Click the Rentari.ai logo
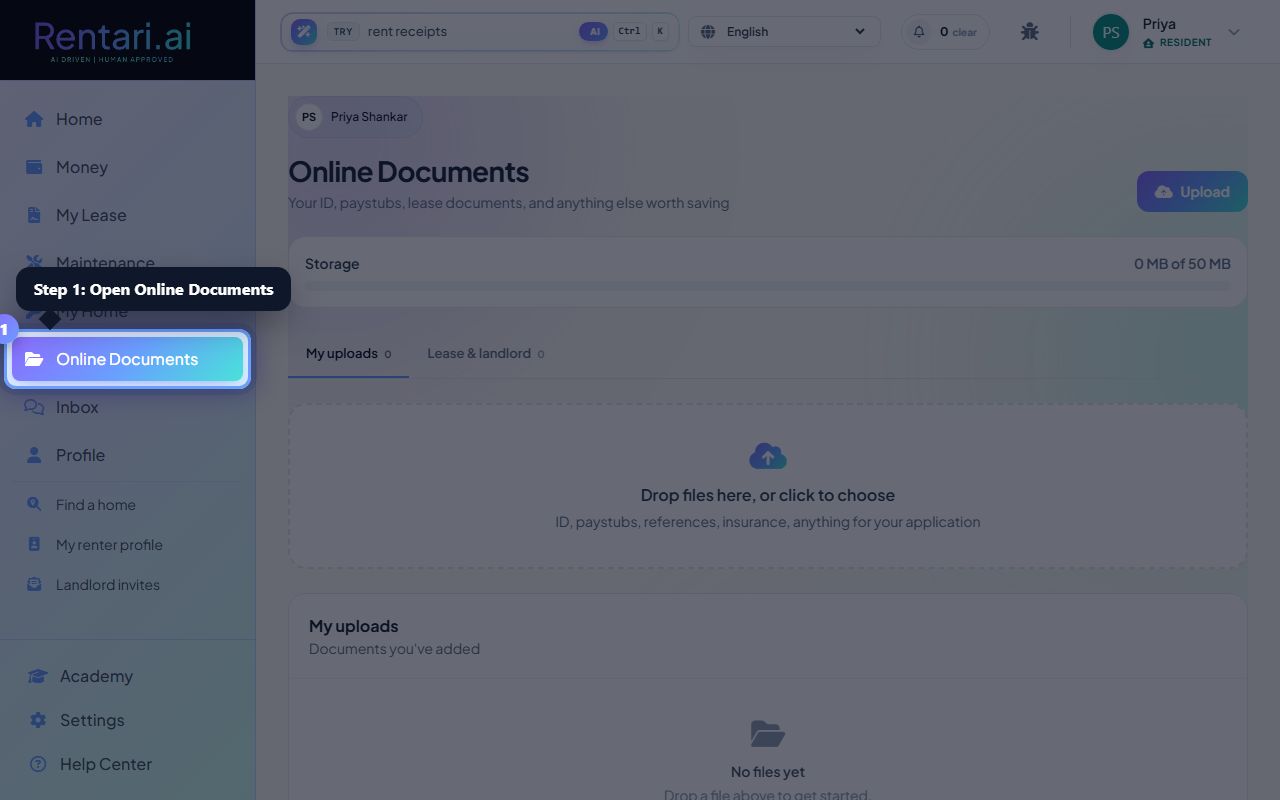Viewport: 1280px width, 800px height. tap(112, 40)
